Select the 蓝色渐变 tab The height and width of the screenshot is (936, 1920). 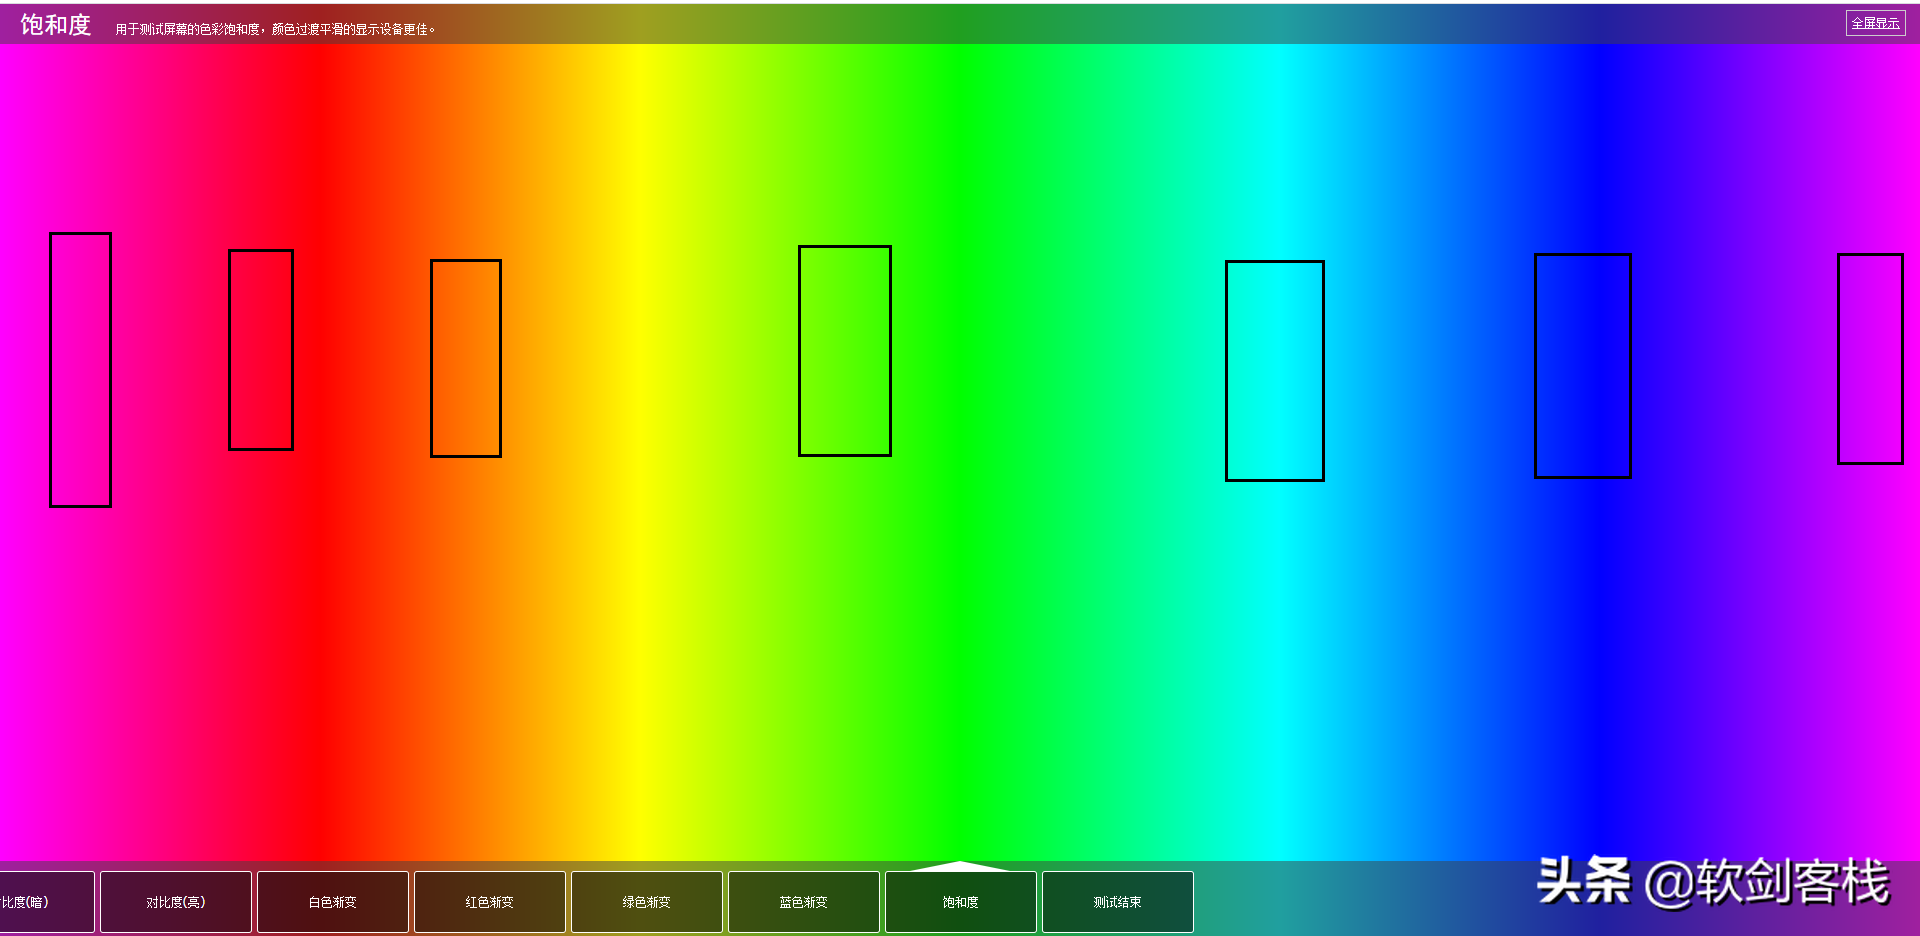[804, 902]
